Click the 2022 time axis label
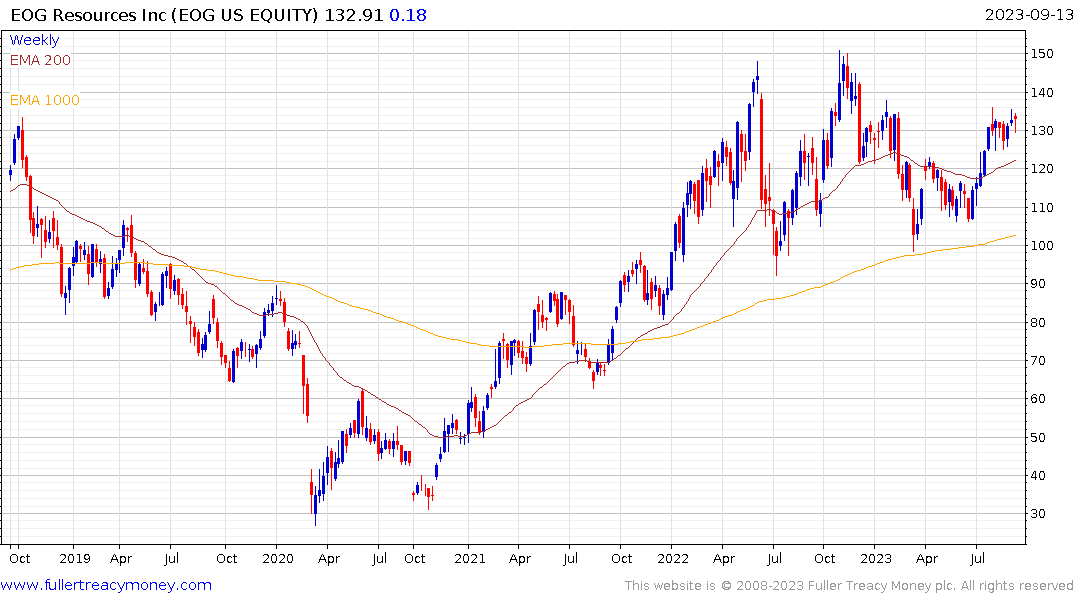 click(673, 559)
